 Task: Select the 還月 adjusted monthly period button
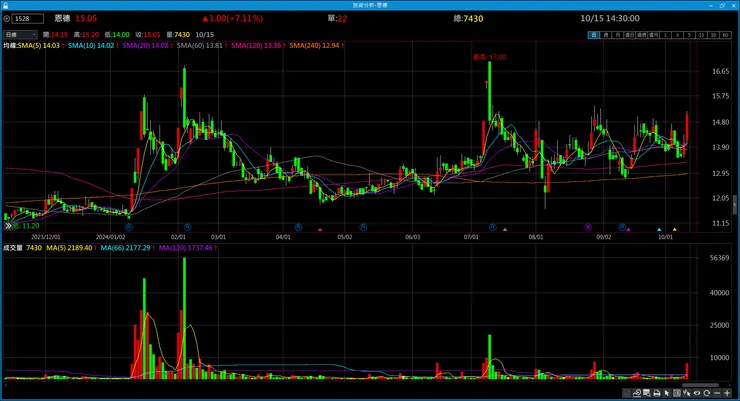(x=654, y=35)
